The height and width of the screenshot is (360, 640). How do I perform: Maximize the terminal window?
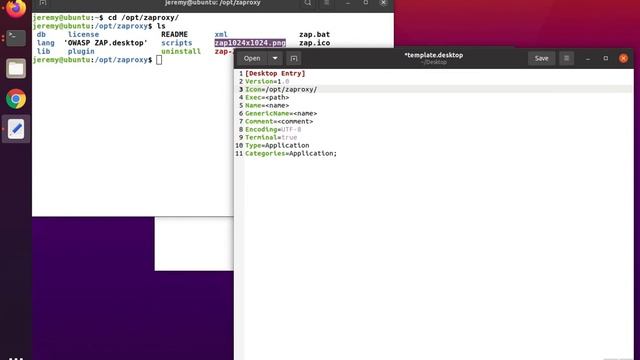coord(366,3)
